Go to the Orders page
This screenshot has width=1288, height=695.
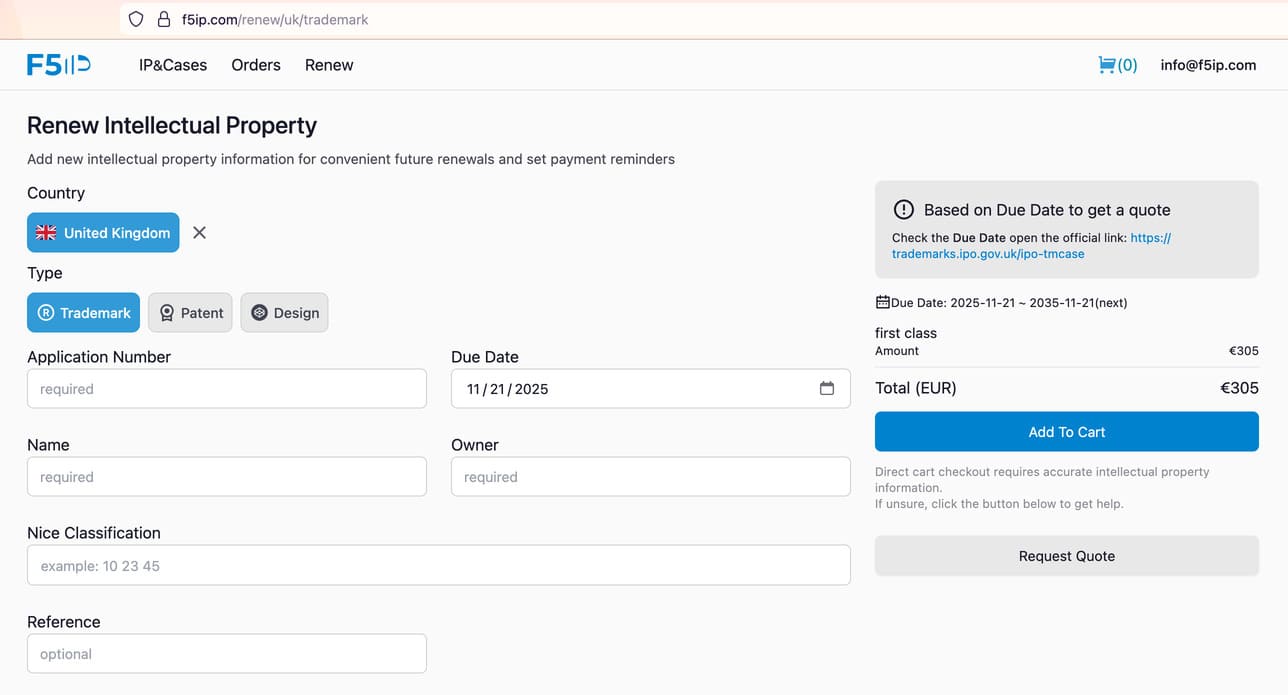(256, 65)
